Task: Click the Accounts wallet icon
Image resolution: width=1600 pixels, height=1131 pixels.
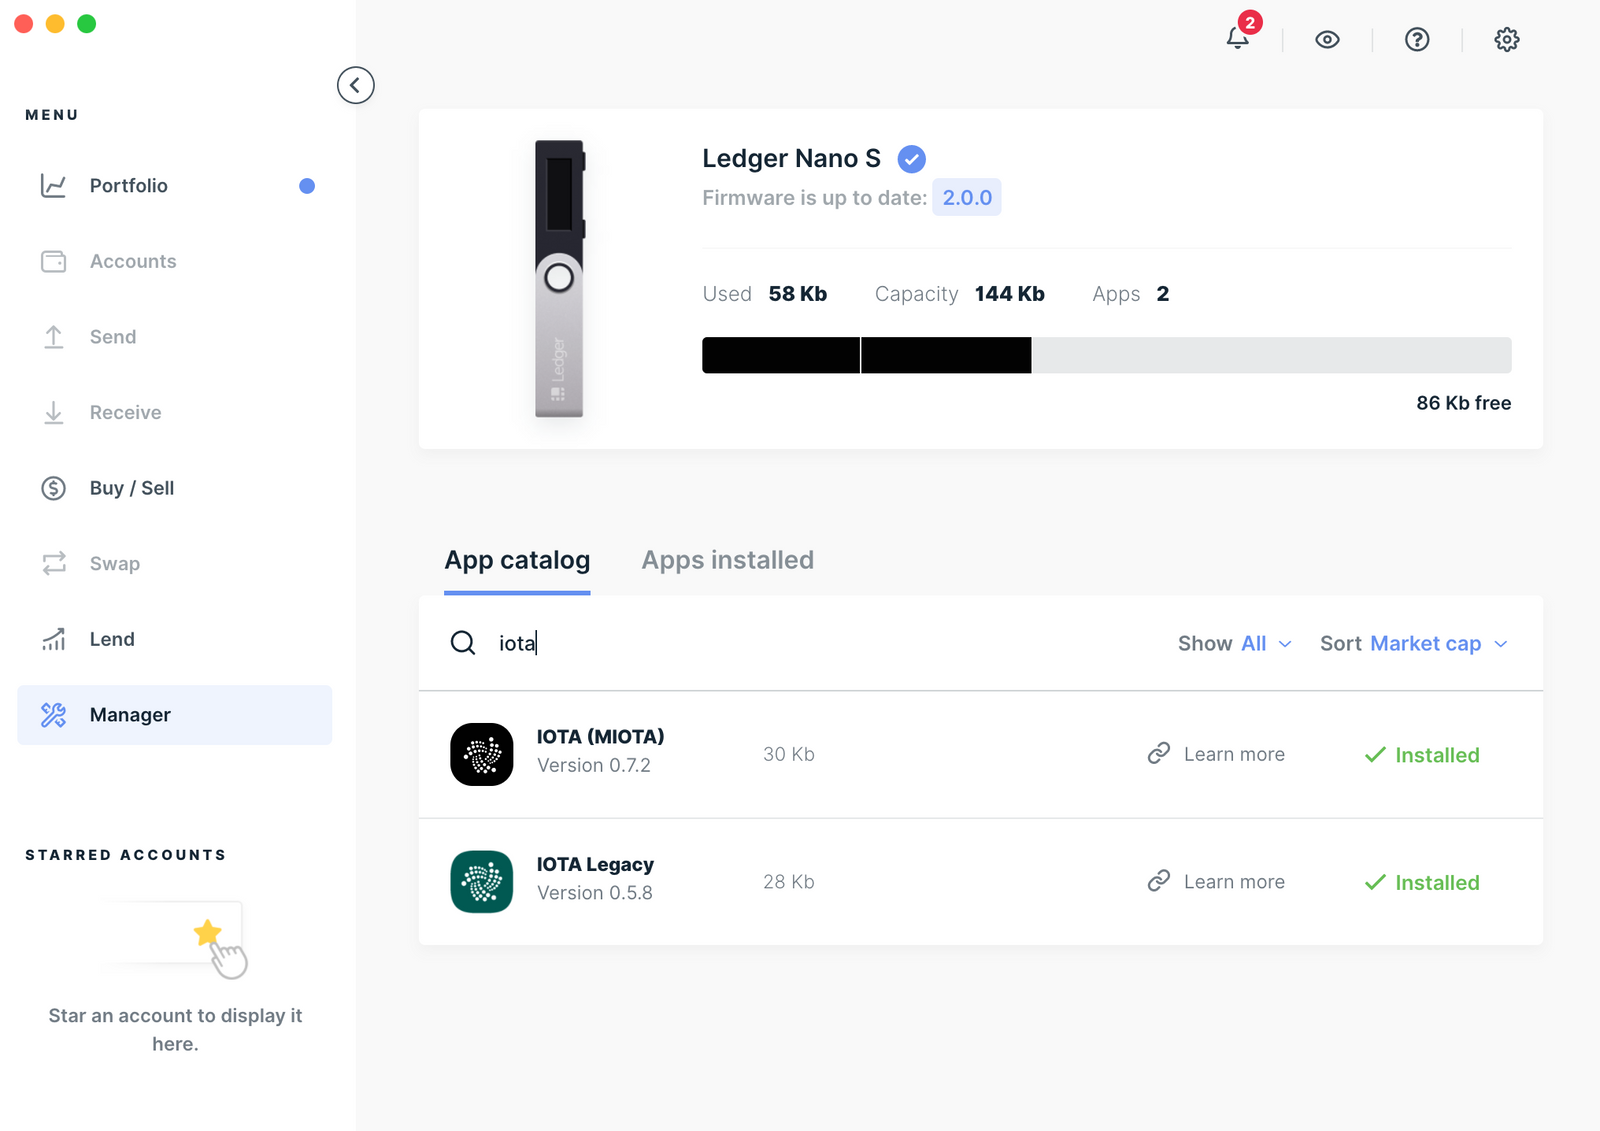Action: pyautogui.click(x=53, y=261)
